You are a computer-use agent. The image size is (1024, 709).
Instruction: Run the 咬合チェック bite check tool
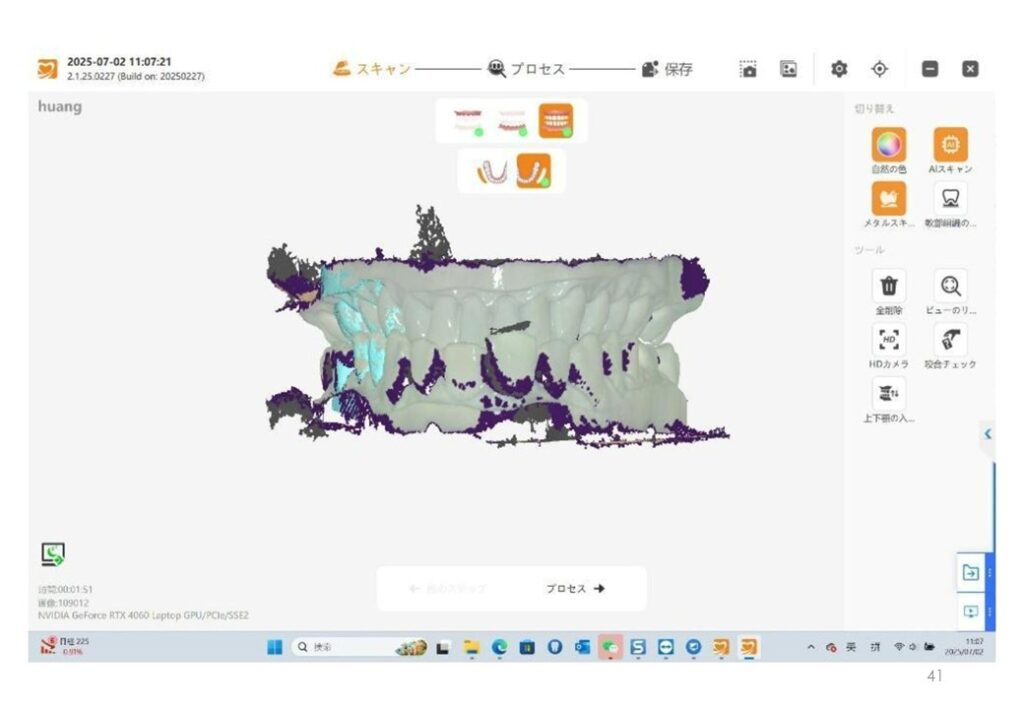coord(950,340)
